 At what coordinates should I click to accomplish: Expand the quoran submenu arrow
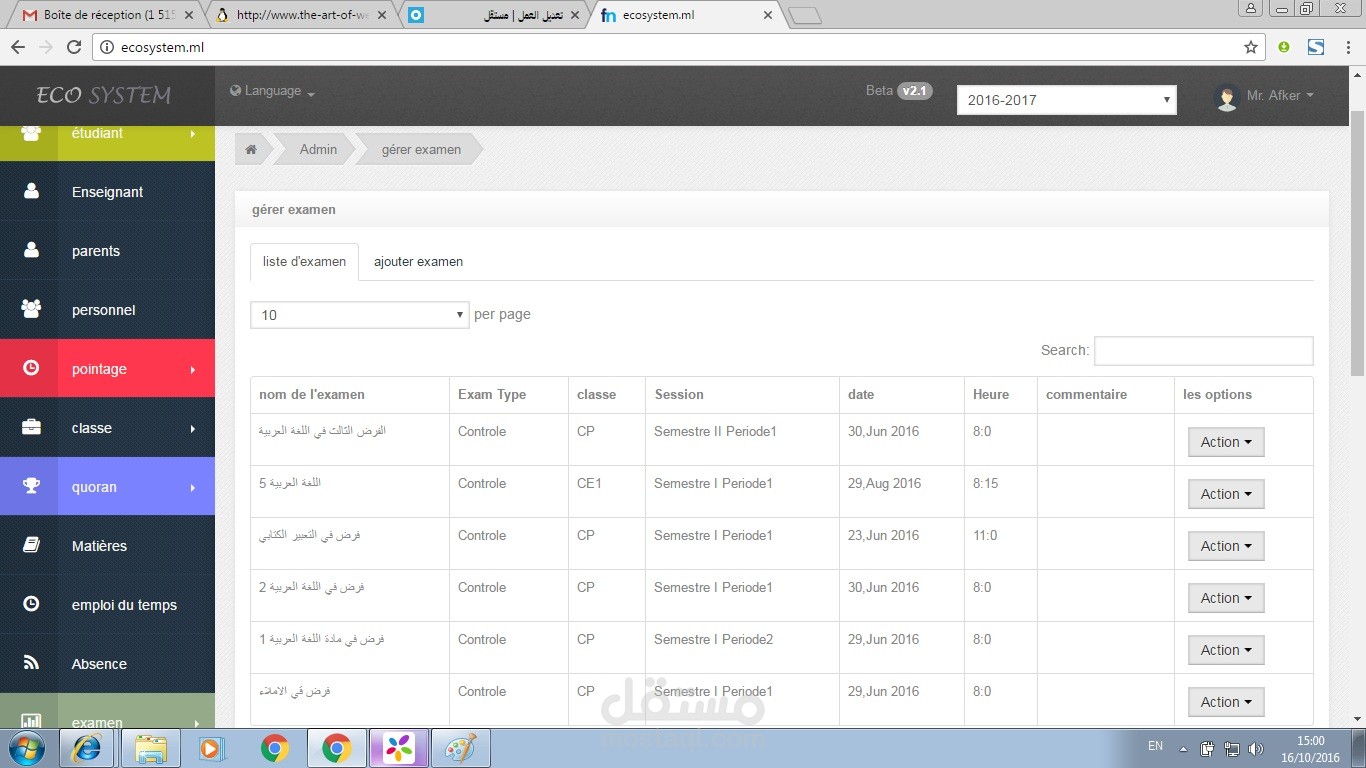point(192,488)
